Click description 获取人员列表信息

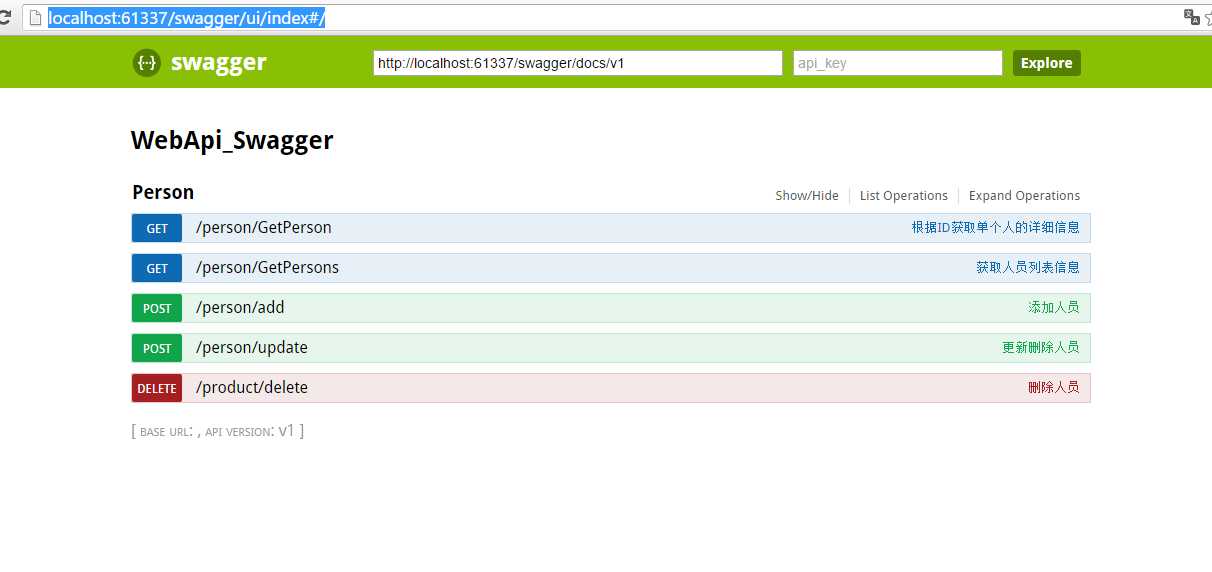click(1028, 268)
